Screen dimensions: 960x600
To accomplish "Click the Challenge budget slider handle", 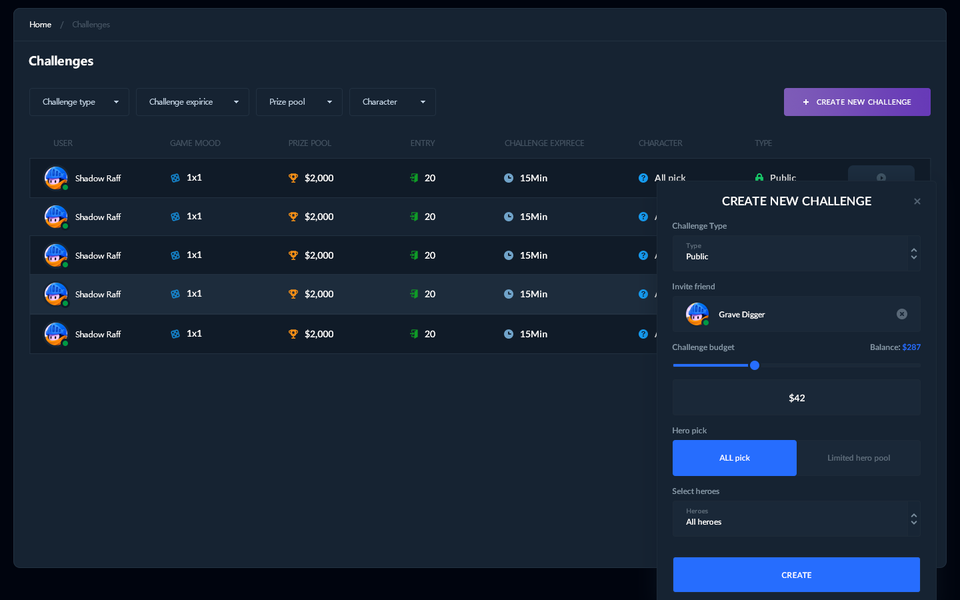I will click(754, 366).
